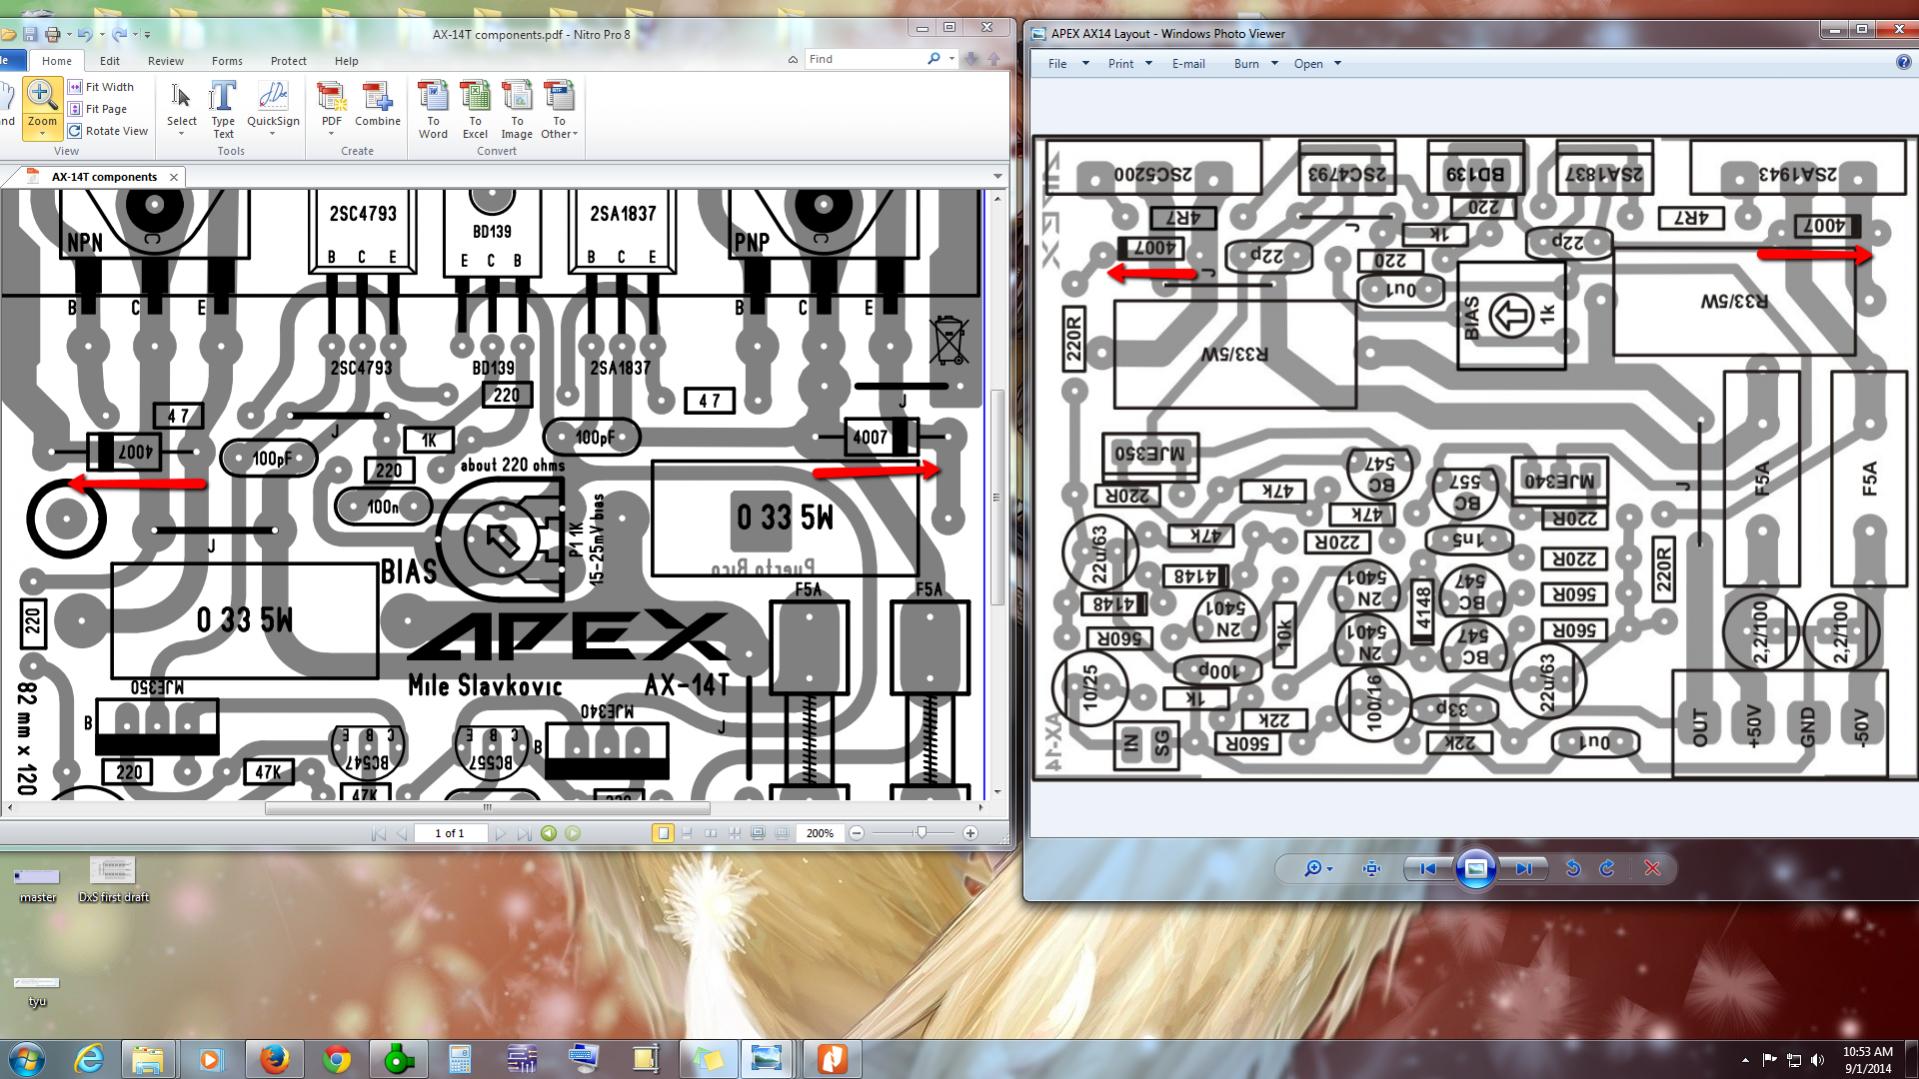Image resolution: width=1919 pixels, height=1079 pixels.
Task: Click the Print icon in the quick access toolbar
Action: (52, 34)
